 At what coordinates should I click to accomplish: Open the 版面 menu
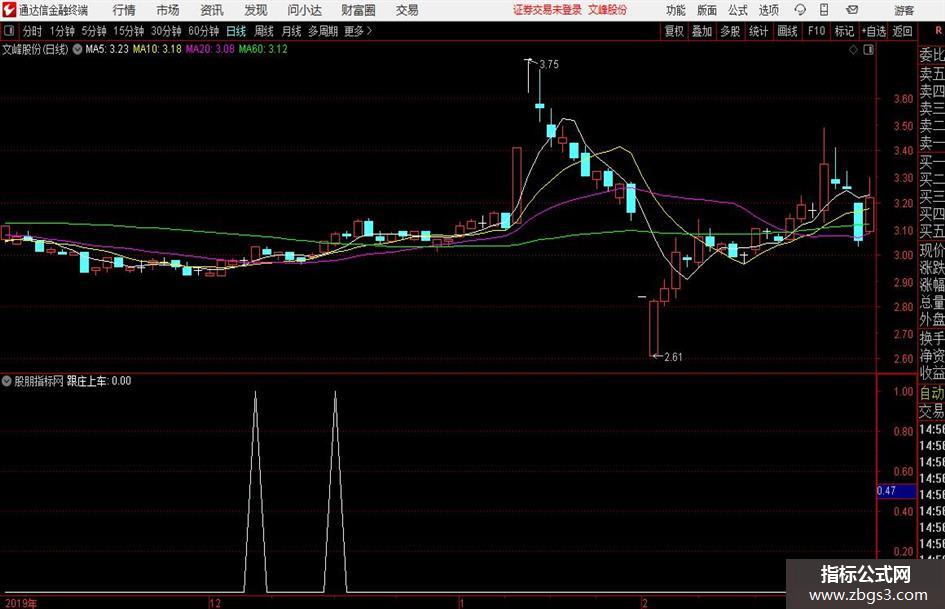point(706,10)
